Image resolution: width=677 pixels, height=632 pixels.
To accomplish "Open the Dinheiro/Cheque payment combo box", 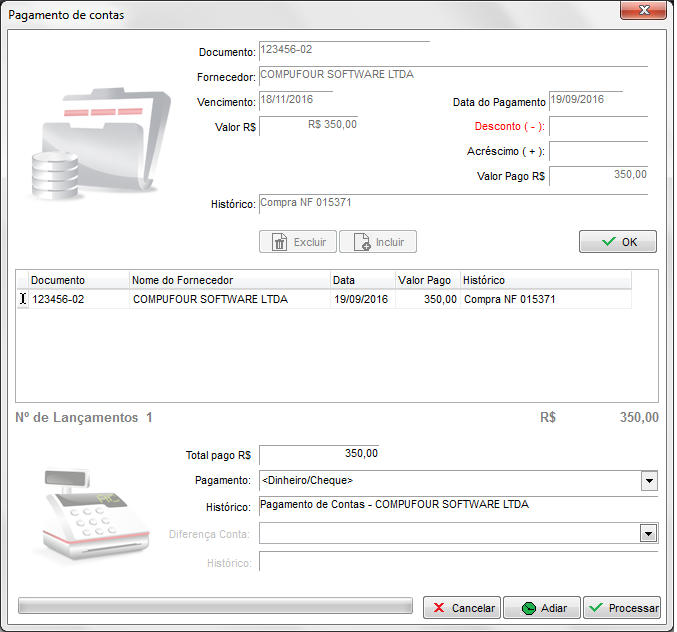I will pos(448,481).
